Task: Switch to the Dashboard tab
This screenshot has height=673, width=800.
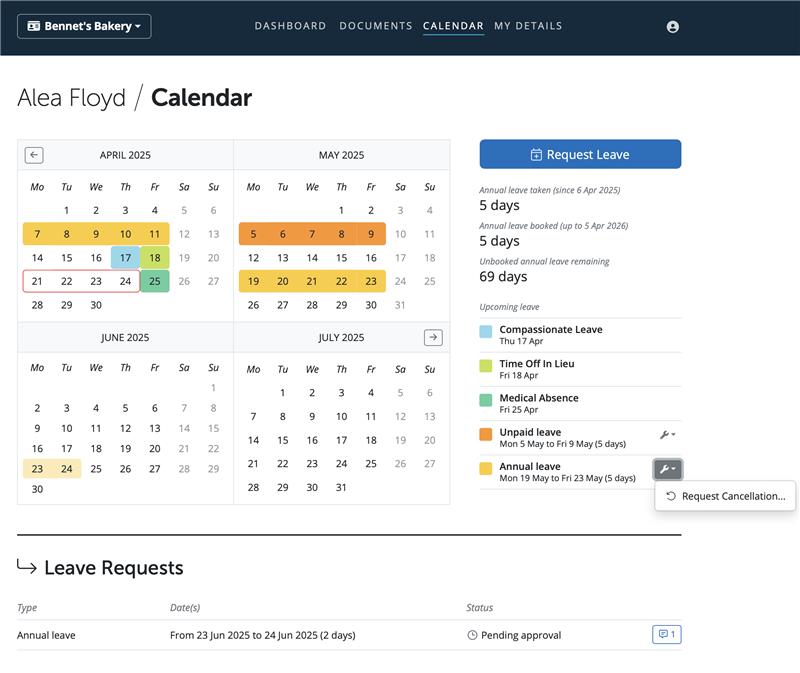Action: (x=290, y=26)
